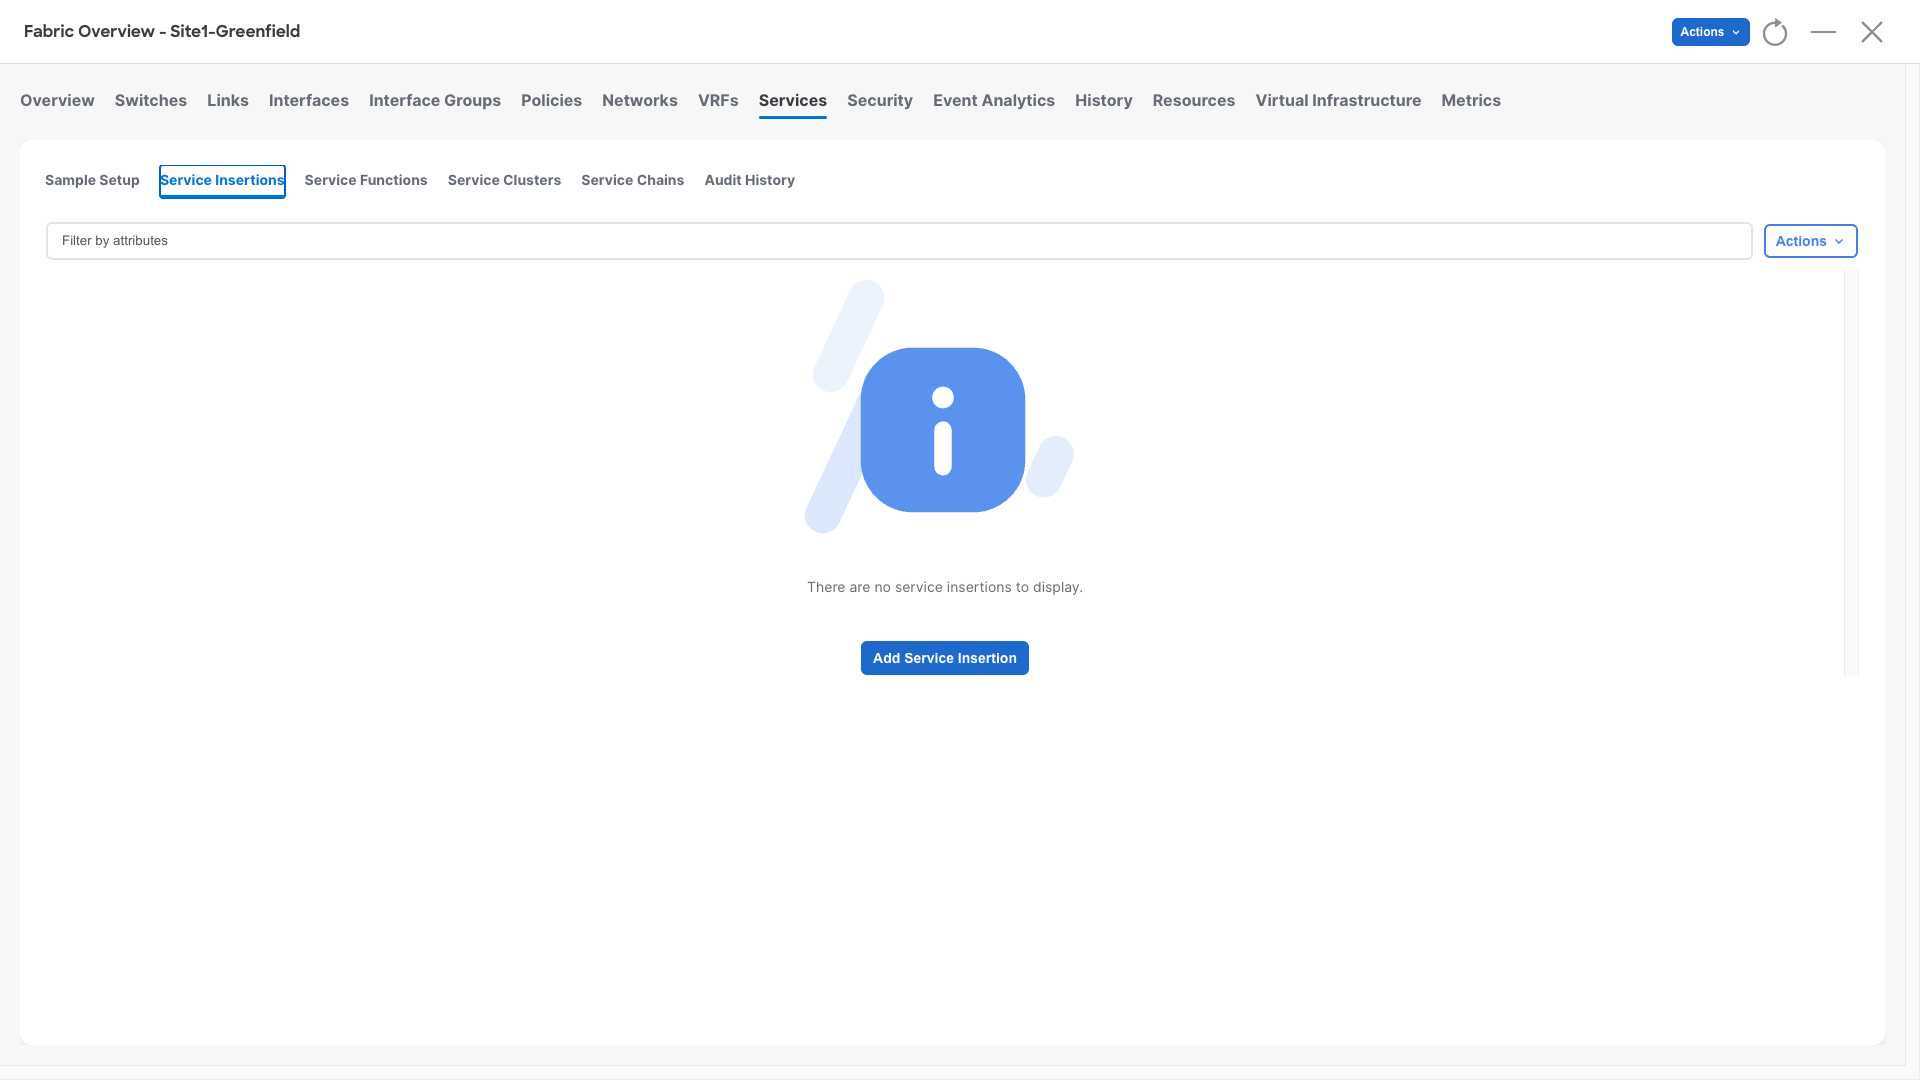Screen dimensions: 1920x1080
Task: Open the Switches tab
Action: click(151, 100)
